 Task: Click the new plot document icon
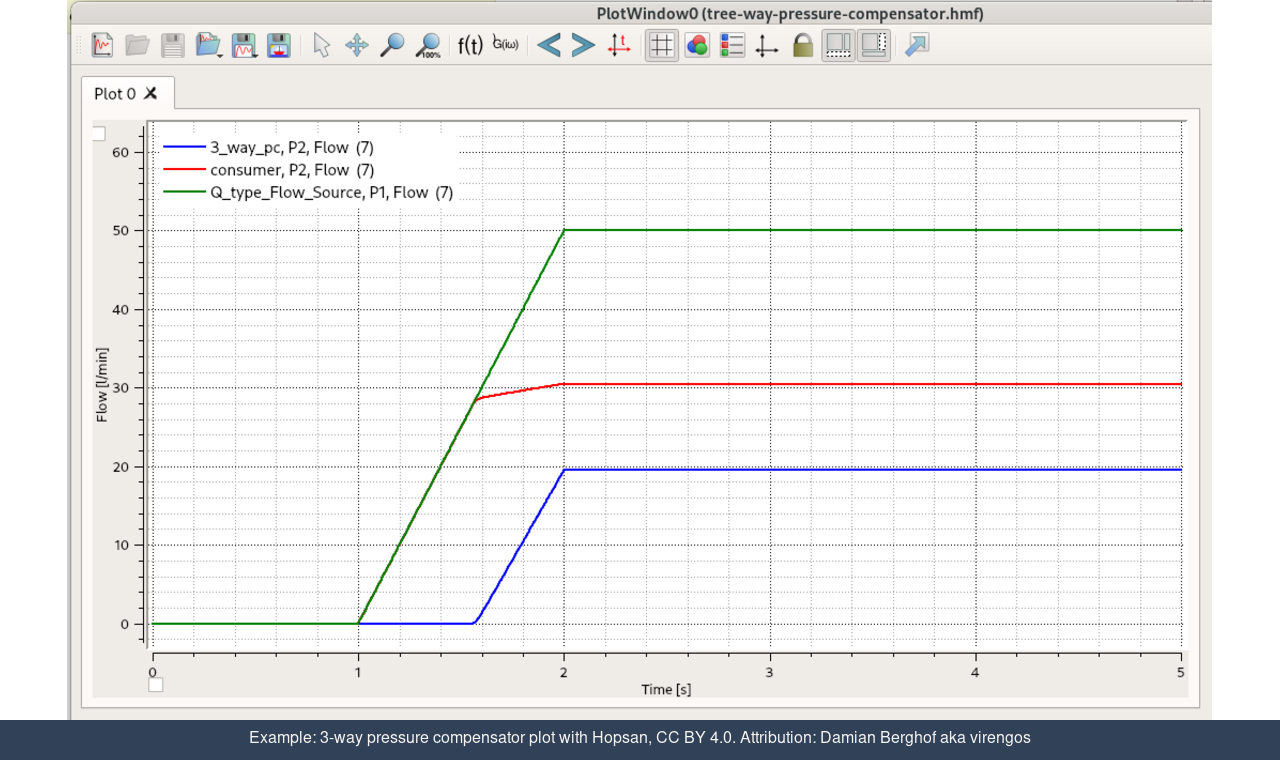[x=102, y=45]
